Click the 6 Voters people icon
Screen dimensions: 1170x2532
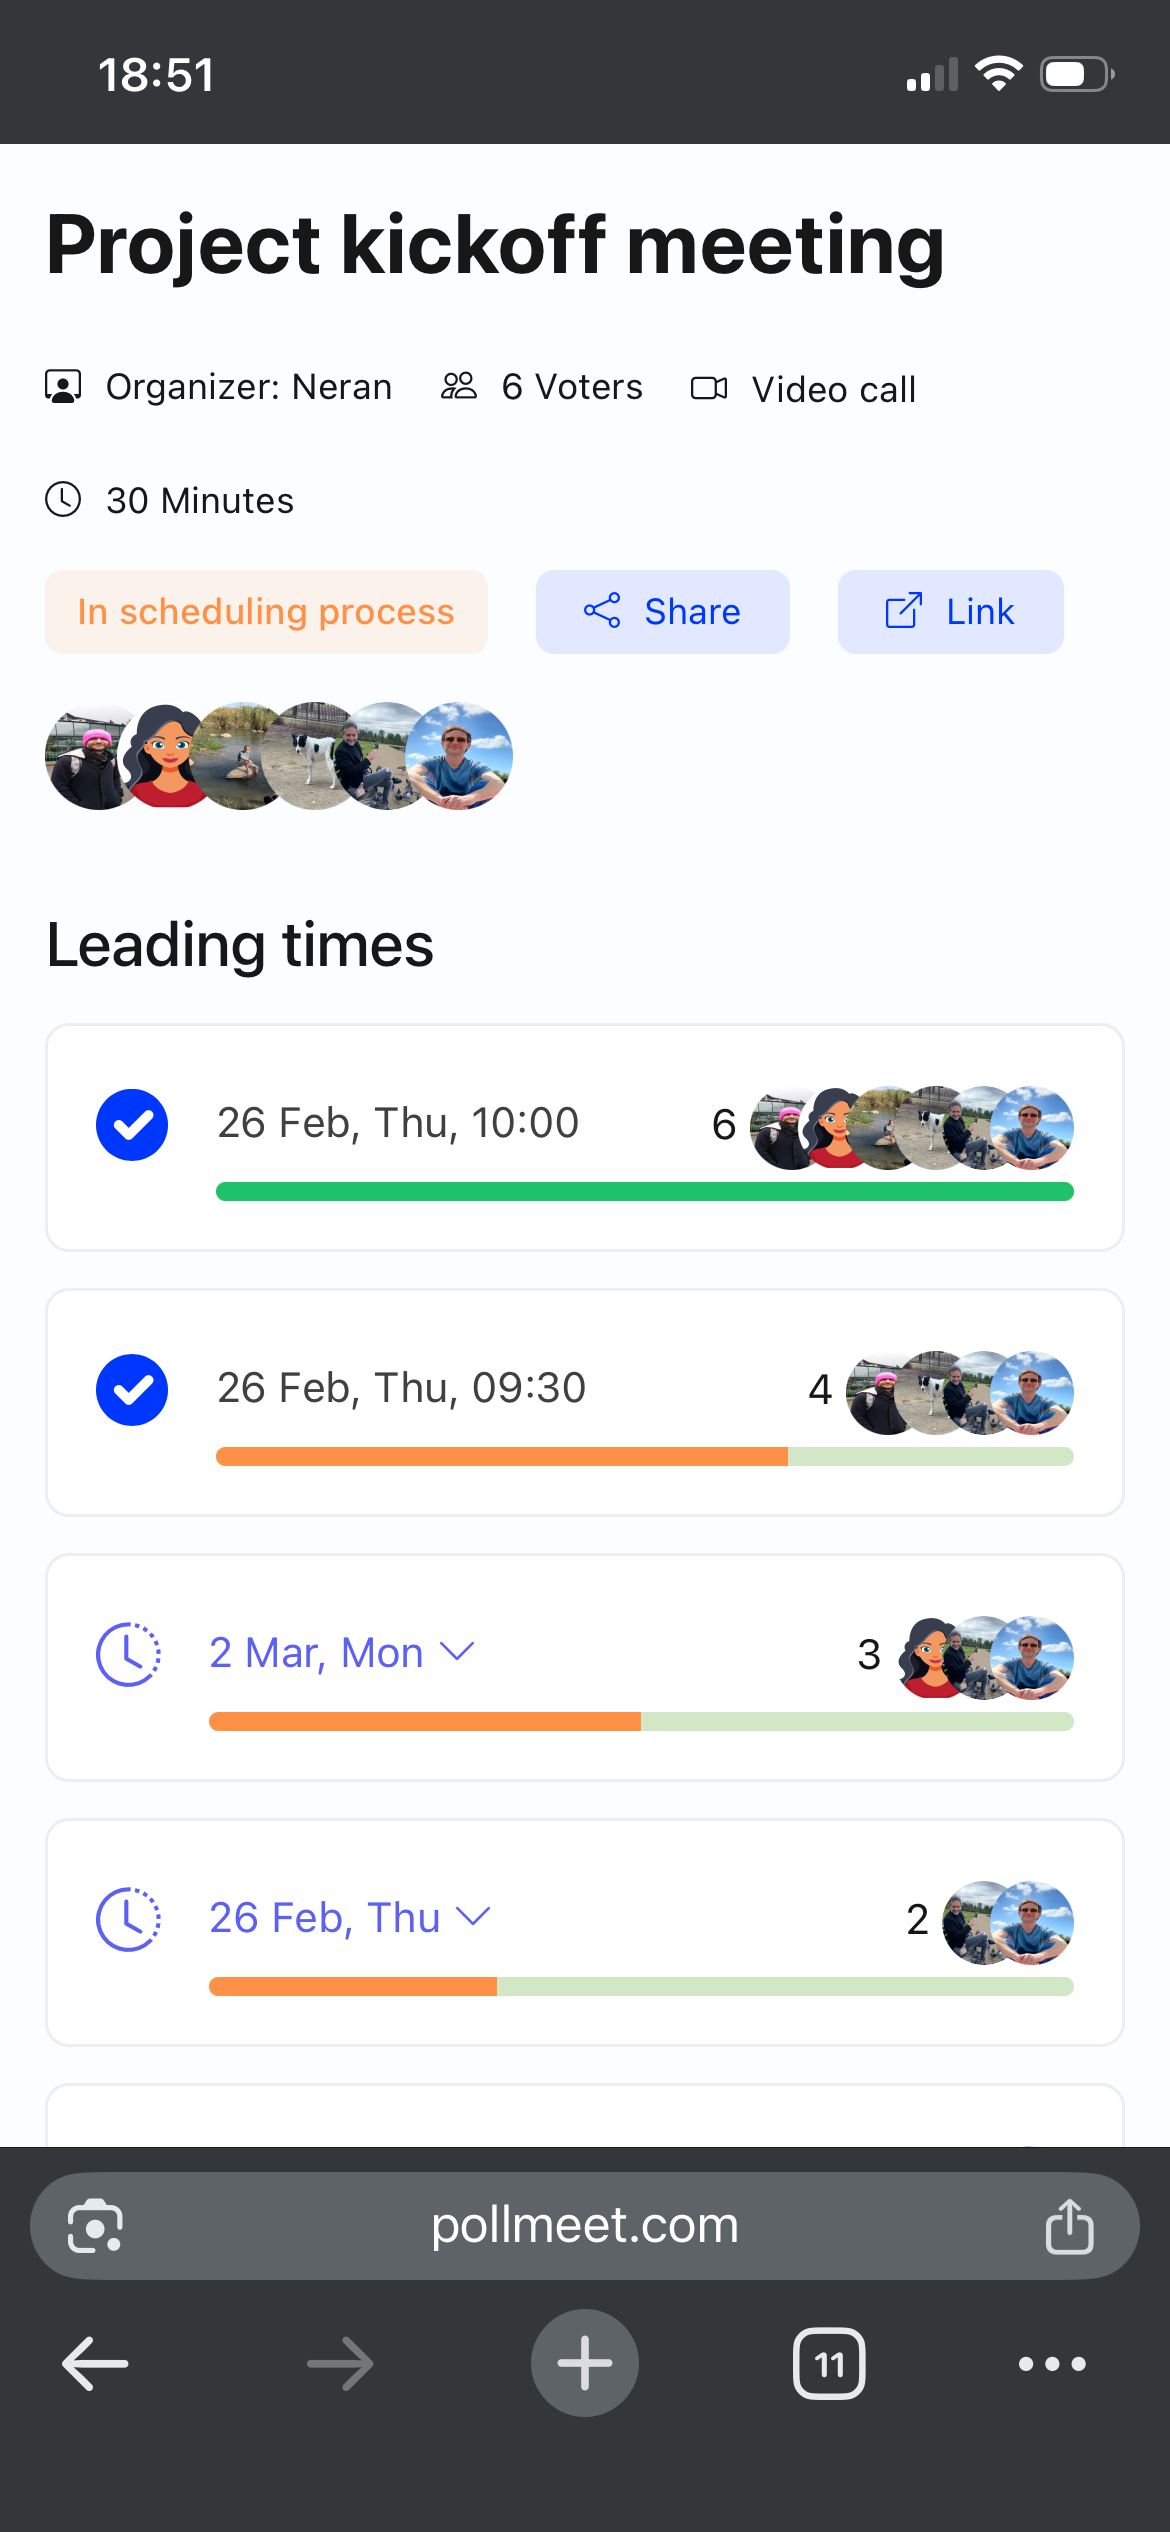click(x=459, y=385)
